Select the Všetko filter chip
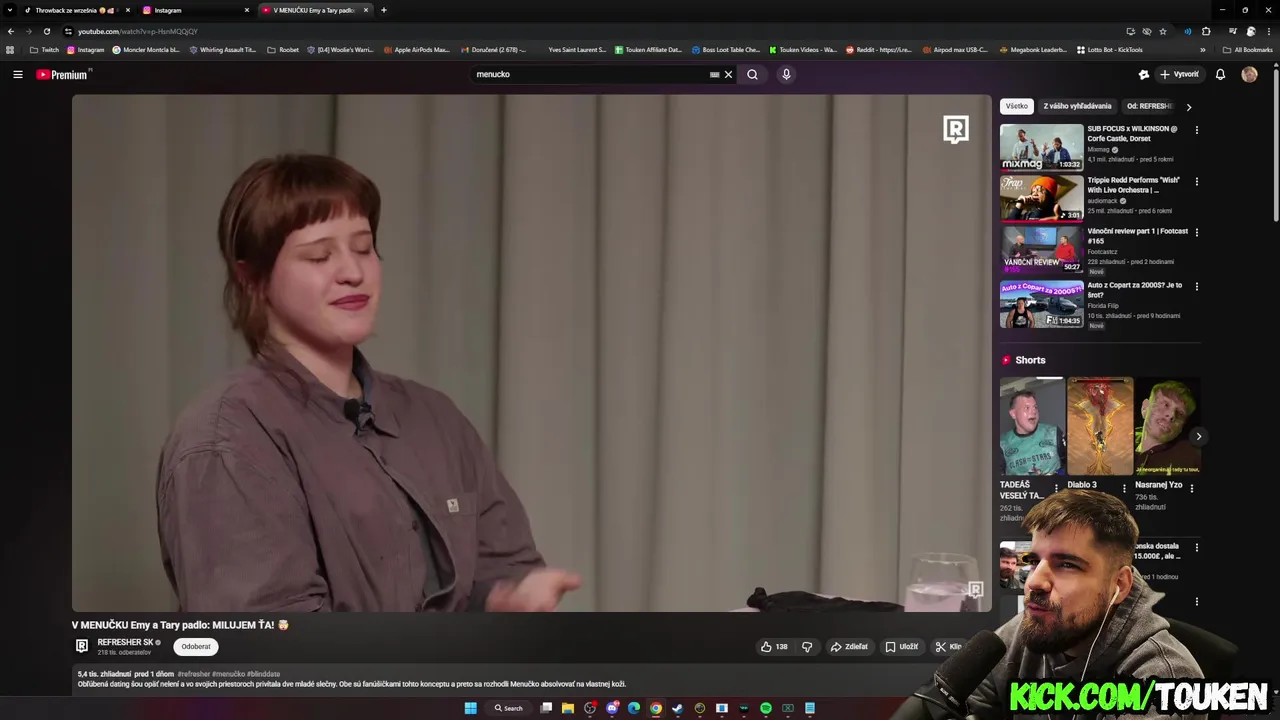Screen dimensions: 1280x720 tap(1017, 106)
